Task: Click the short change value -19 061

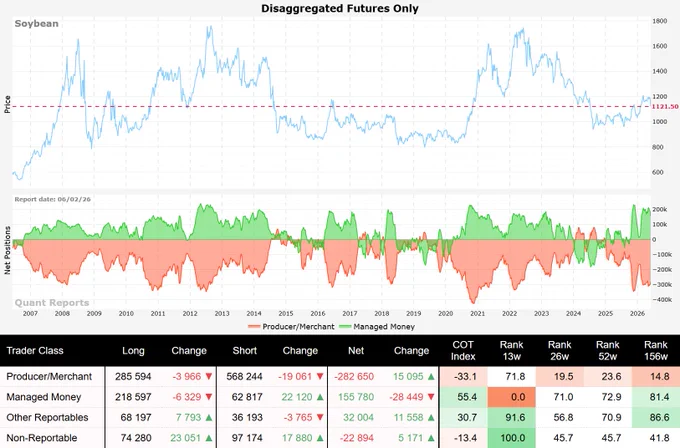Action: coord(295,376)
